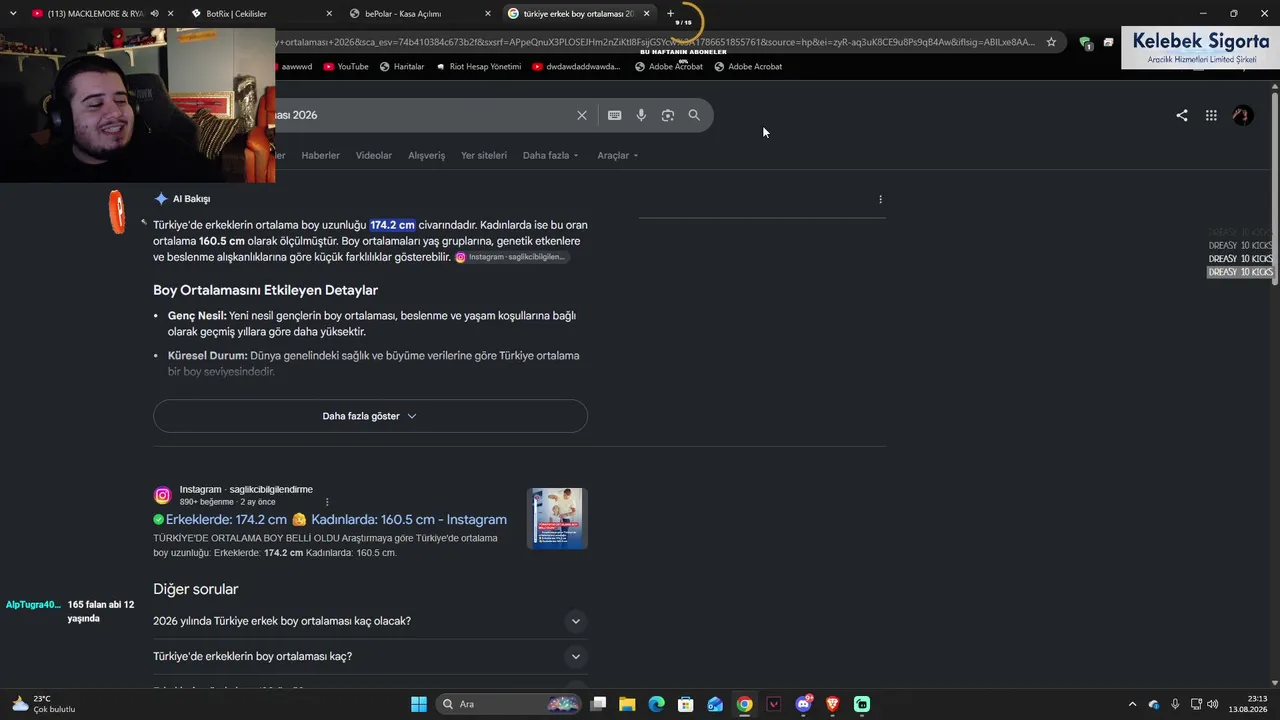Expand Türkiye'de erkeklerin boy ortalaması kaç question
This screenshot has height=720, width=1280.
pyautogui.click(x=370, y=657)
